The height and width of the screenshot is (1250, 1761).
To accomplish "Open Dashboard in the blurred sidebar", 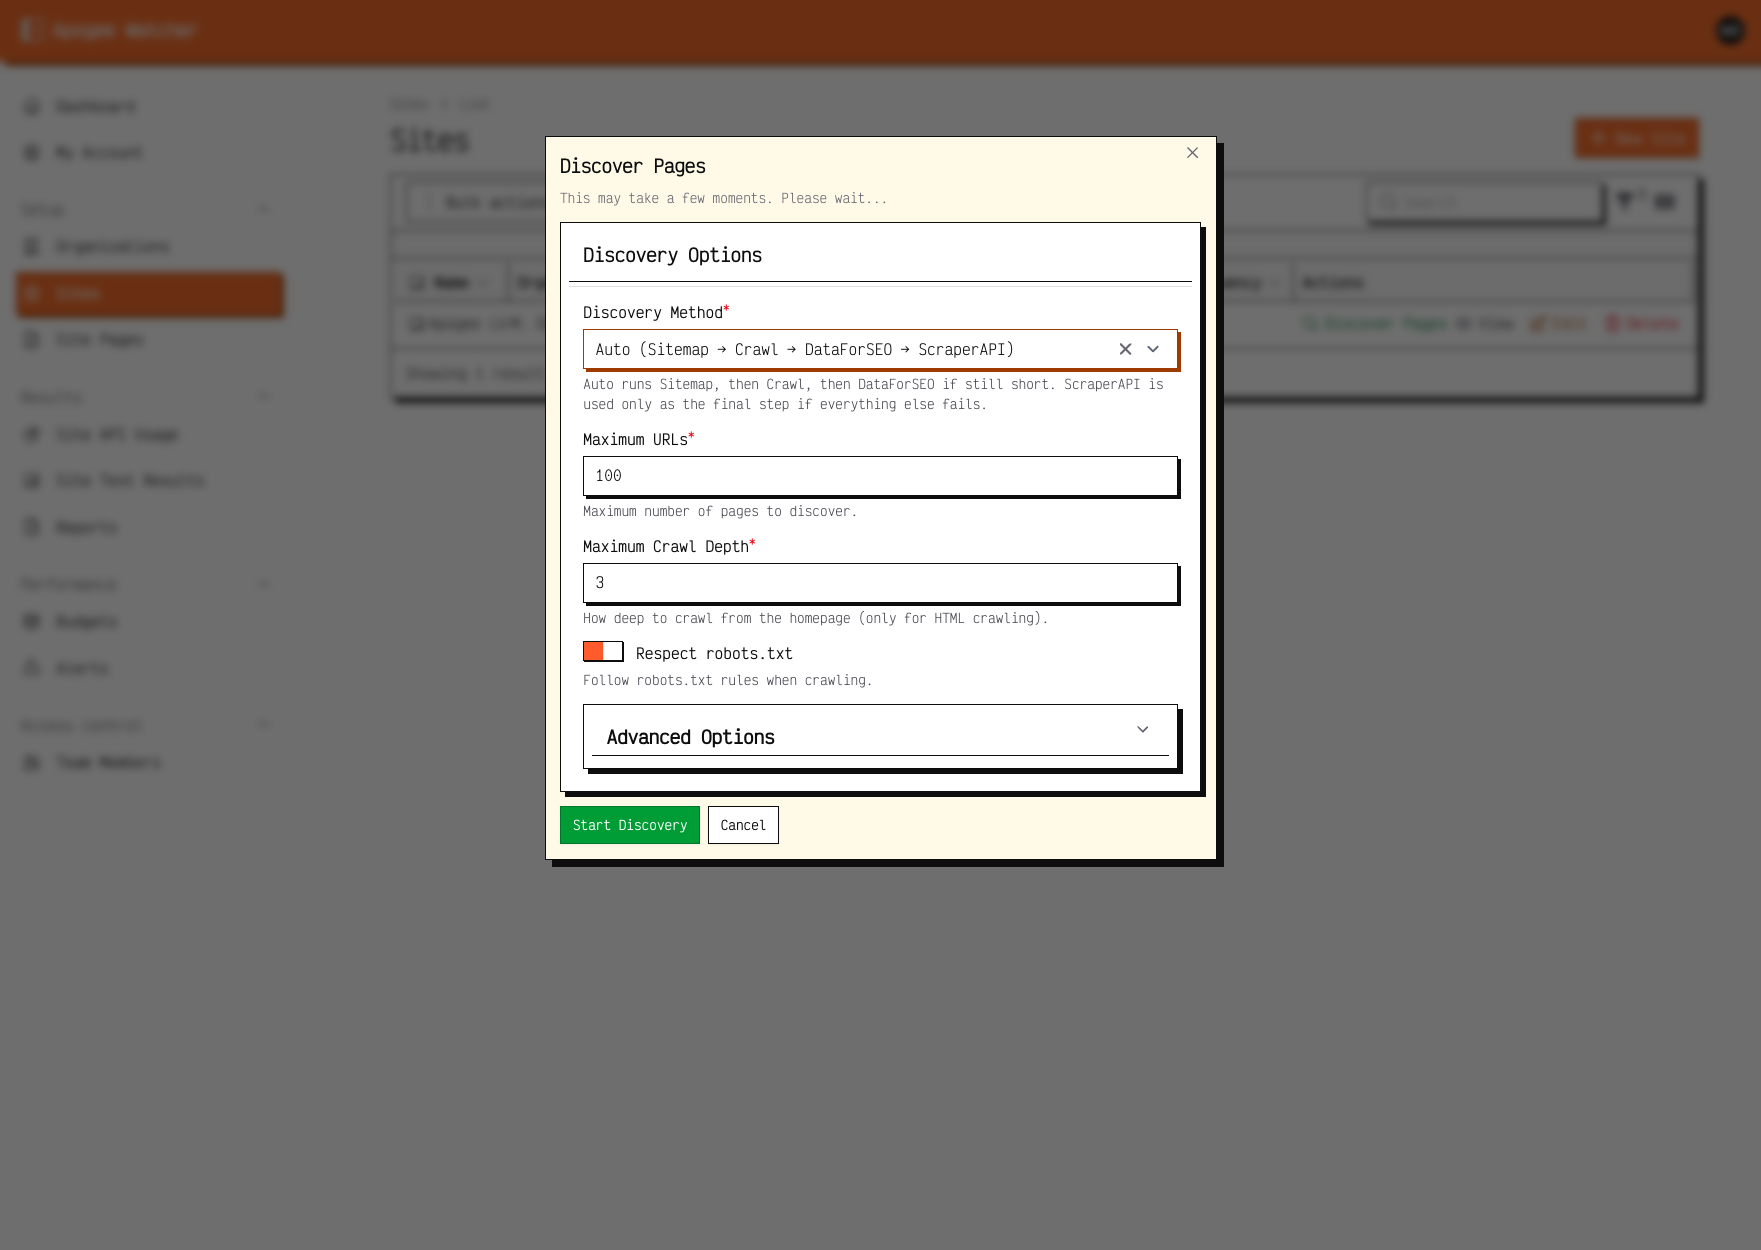I will pos(95,106).
